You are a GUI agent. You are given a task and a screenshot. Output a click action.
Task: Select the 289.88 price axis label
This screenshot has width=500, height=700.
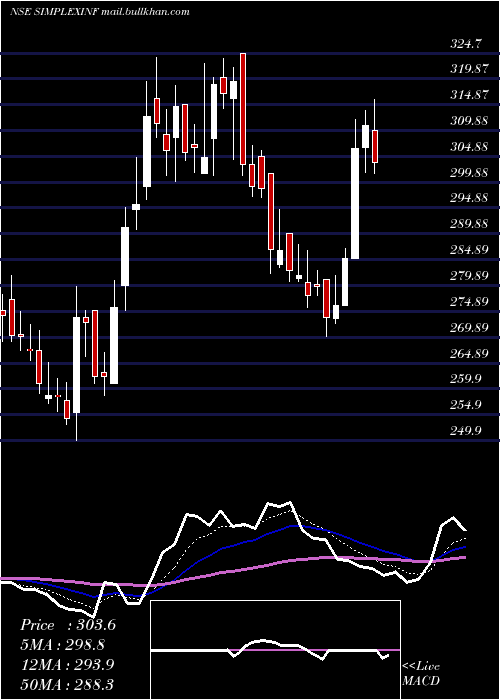(x=469, y=224)
